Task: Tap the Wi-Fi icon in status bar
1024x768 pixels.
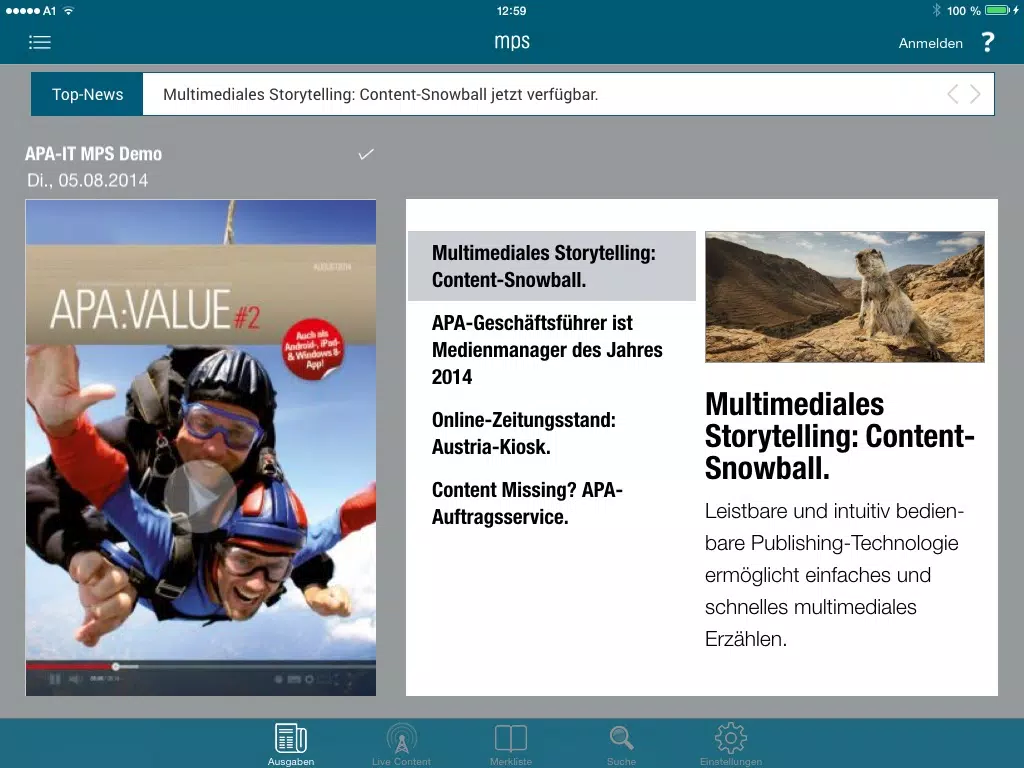Action: click(69, 10)
